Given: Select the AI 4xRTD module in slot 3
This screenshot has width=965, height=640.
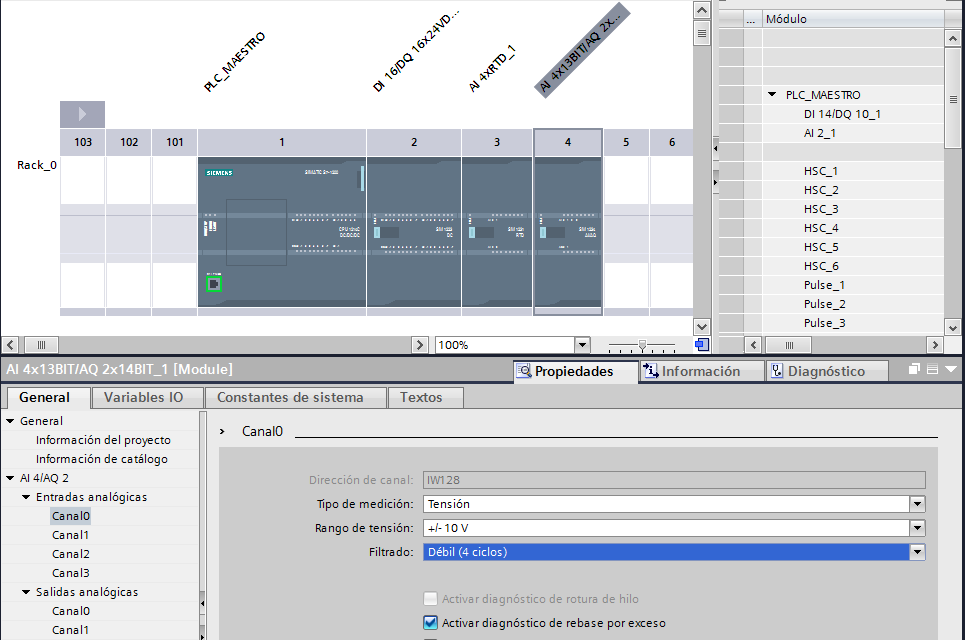Looking at the screenshot, I should 497,232.
